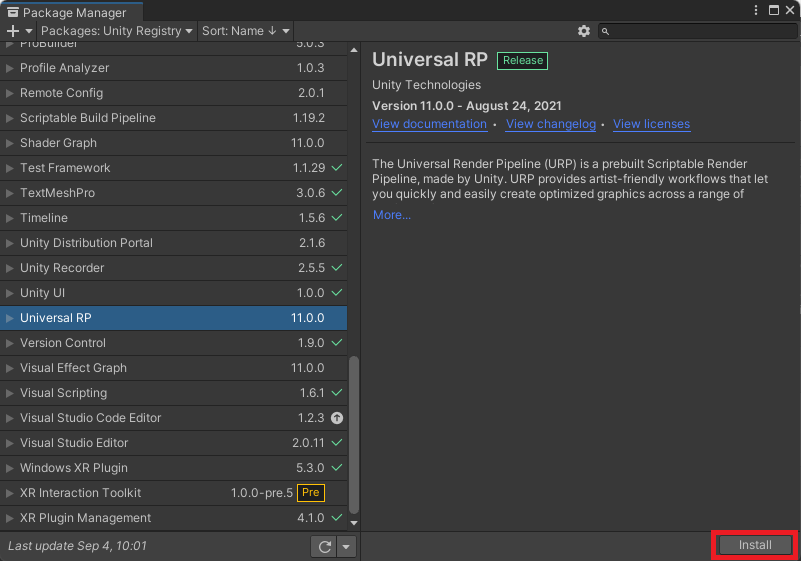Expand the Visual Scripting package row
This screenshot has height=561, width=801.
coord(9,393)
